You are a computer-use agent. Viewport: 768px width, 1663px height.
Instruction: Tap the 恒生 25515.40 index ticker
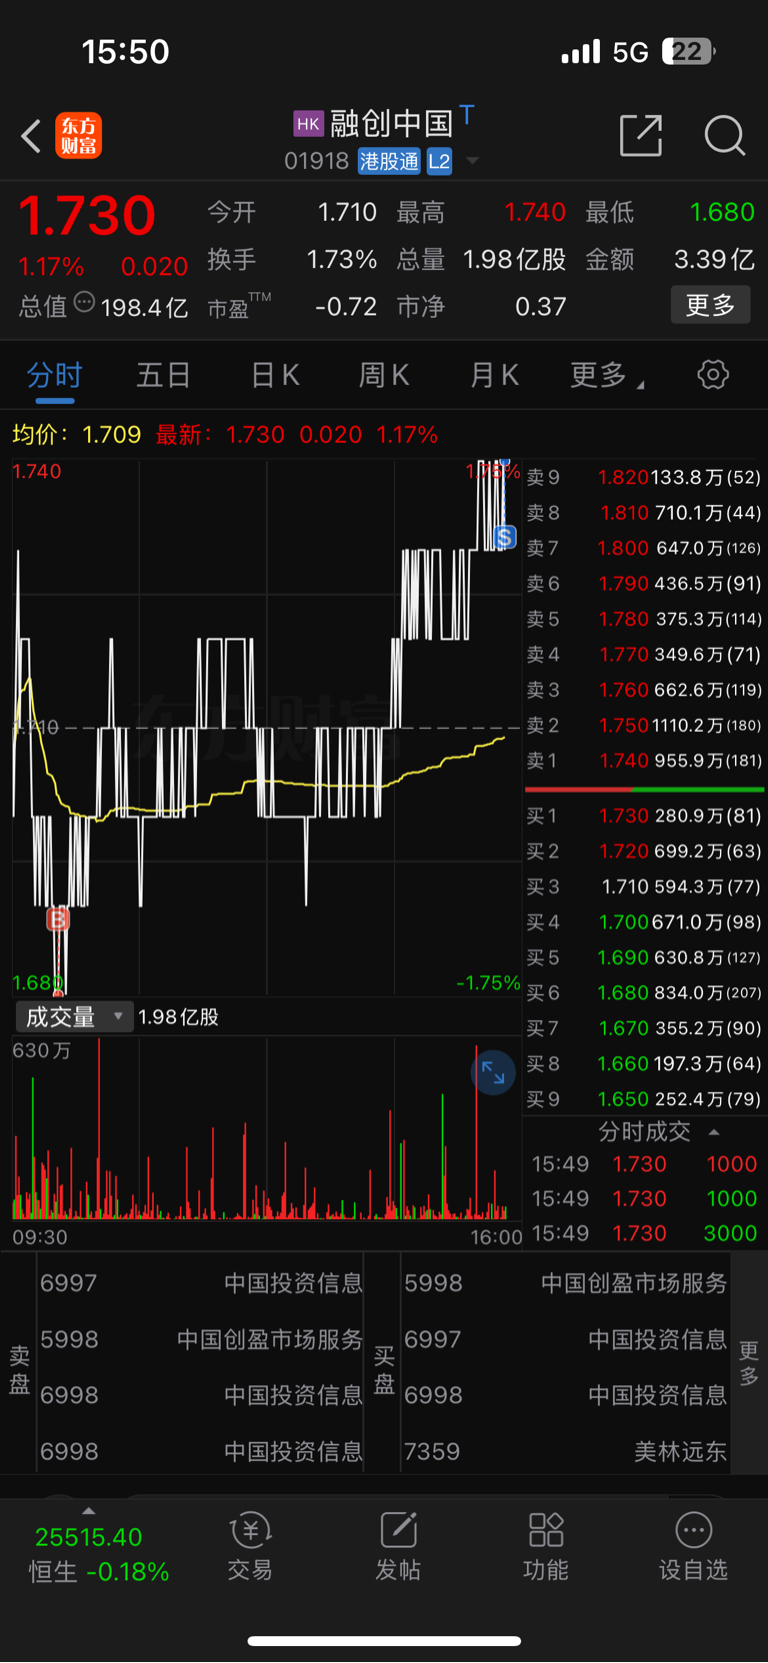pos(98,1554)
